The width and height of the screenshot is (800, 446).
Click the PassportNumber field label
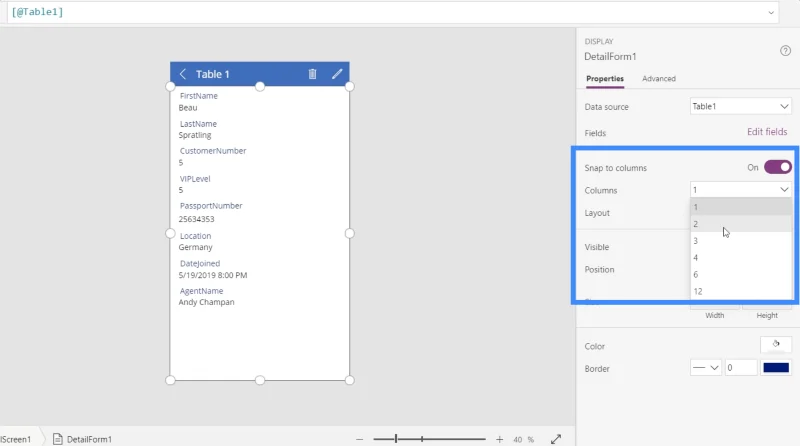[x=211, y=206]
